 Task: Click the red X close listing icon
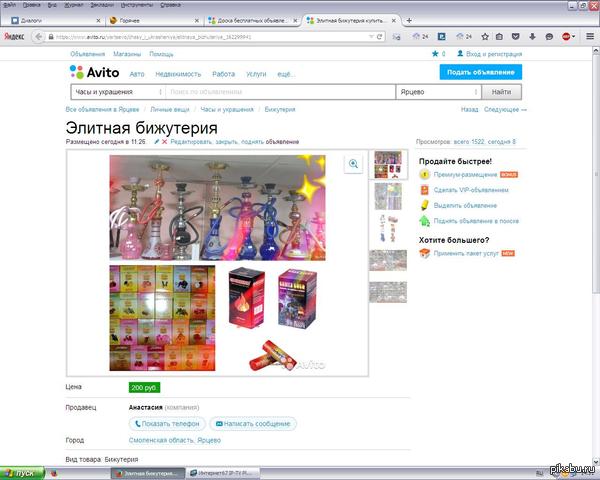165,142
